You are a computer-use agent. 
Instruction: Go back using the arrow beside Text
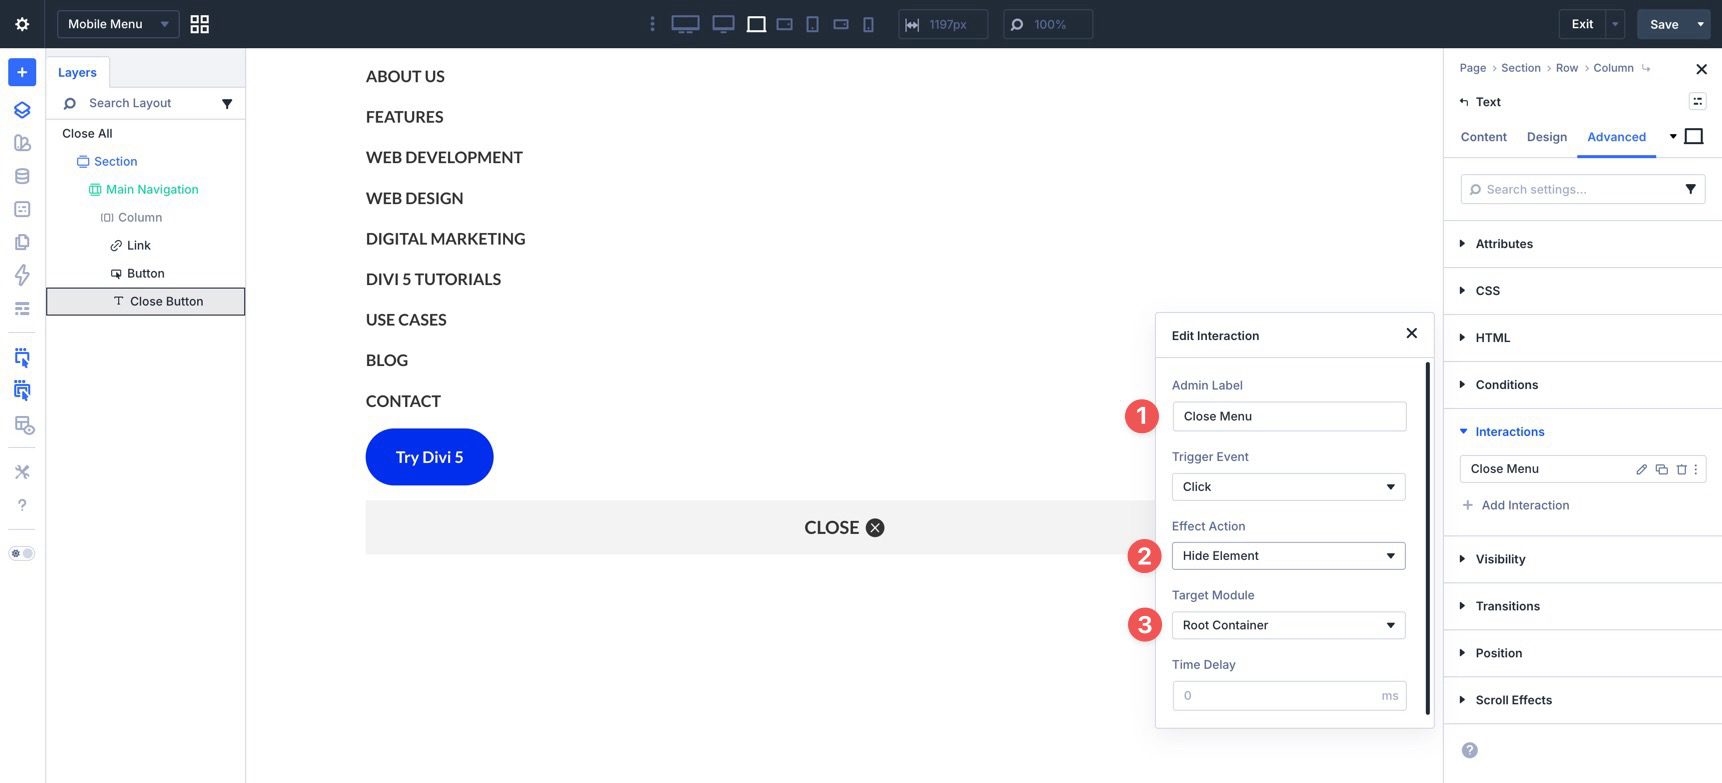coord(1464,102)
